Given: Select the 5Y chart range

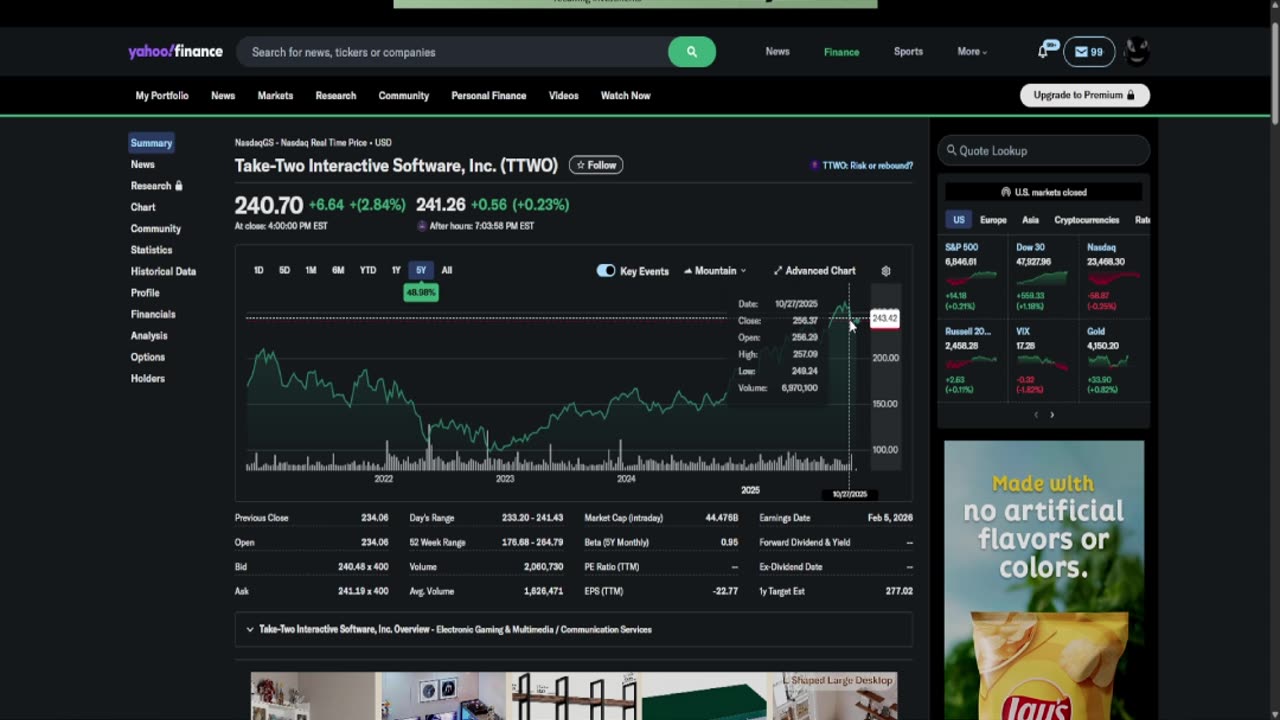Looking at the screenshot, I should tap(421, 270).
